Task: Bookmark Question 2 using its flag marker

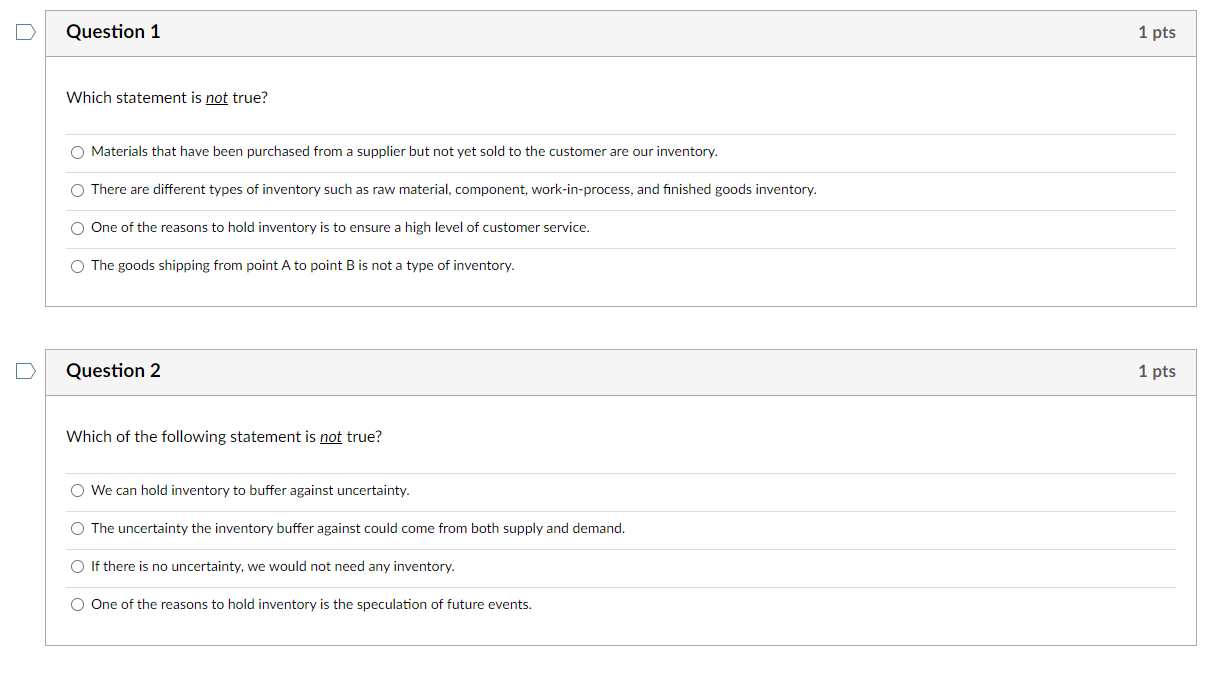Action: [x=24, y=371]
